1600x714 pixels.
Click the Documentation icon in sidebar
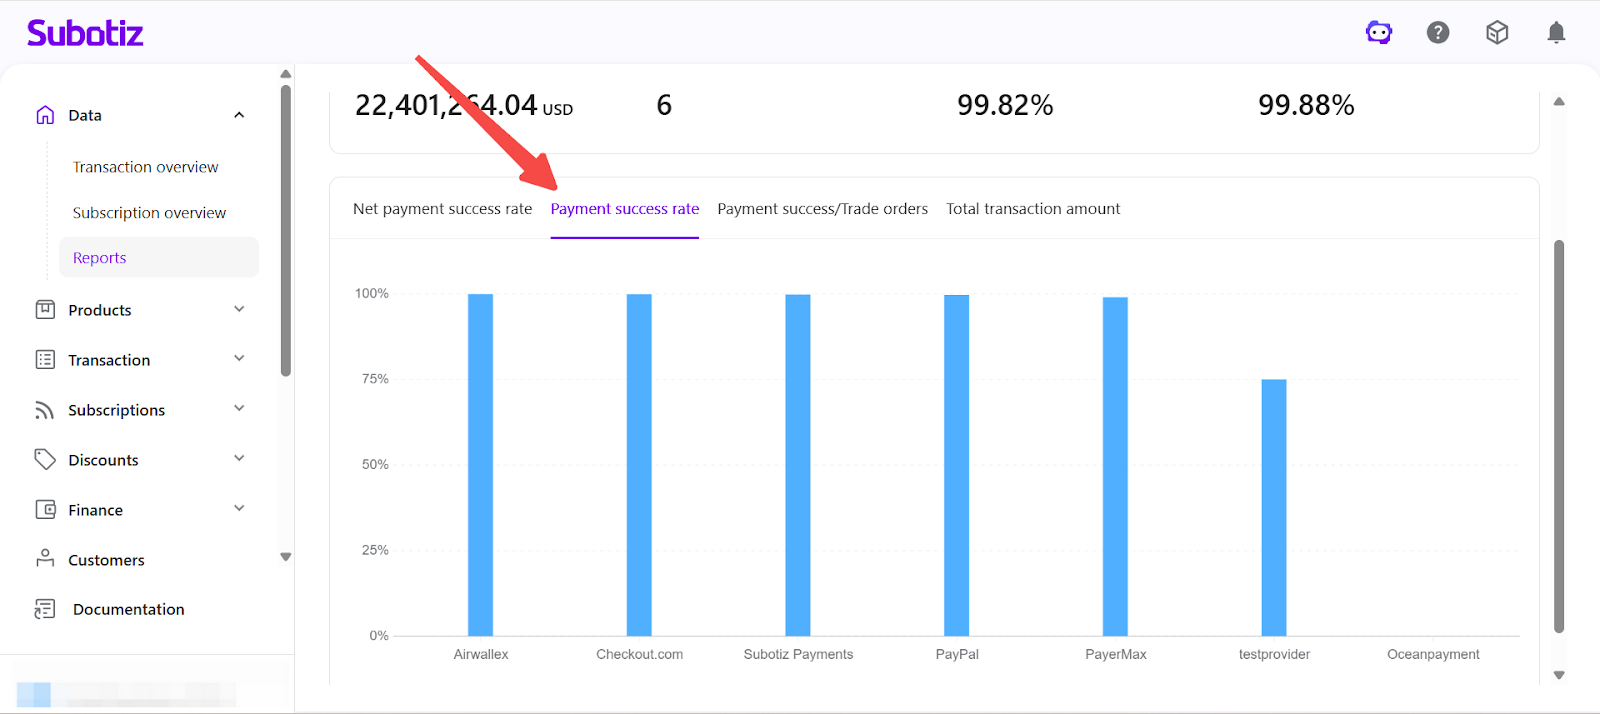click(x=45, y=609)
